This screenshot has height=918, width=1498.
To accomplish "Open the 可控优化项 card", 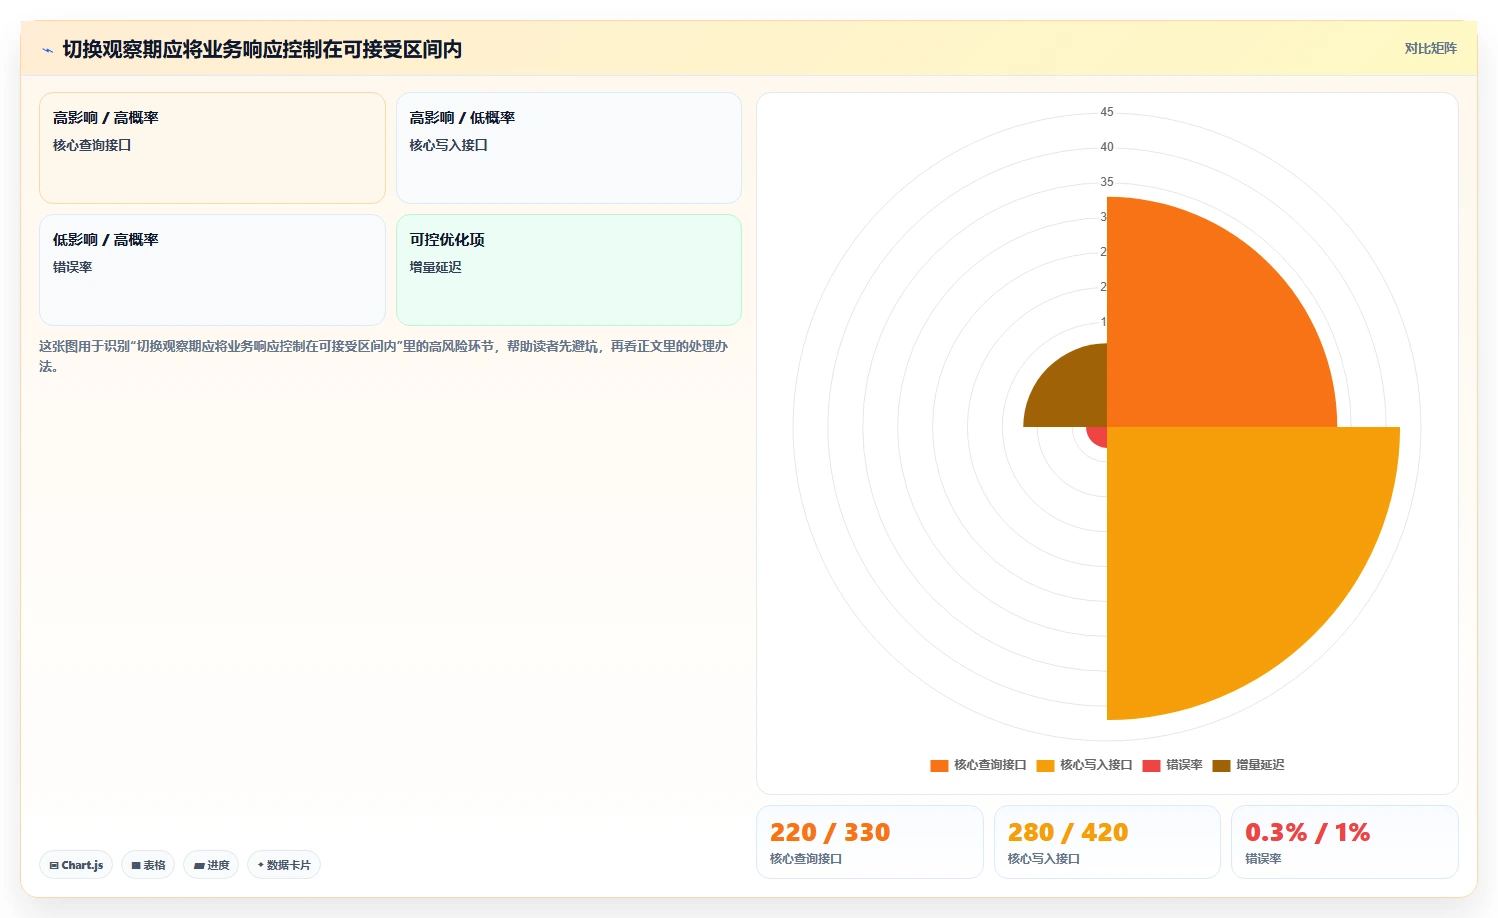I will coord(568,270).
